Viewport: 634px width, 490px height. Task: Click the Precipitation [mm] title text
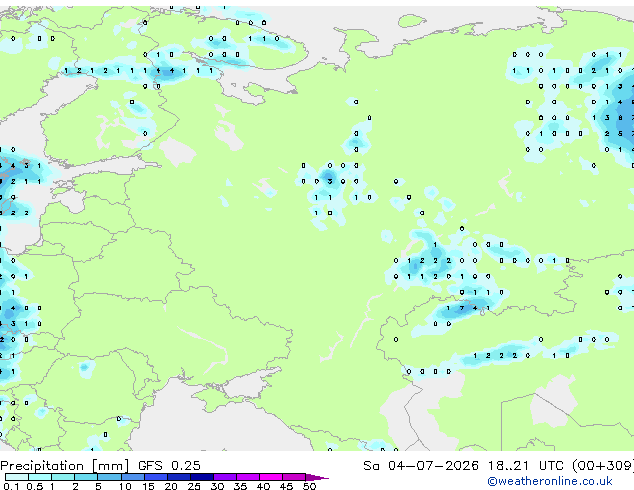[x=65, y=466]
